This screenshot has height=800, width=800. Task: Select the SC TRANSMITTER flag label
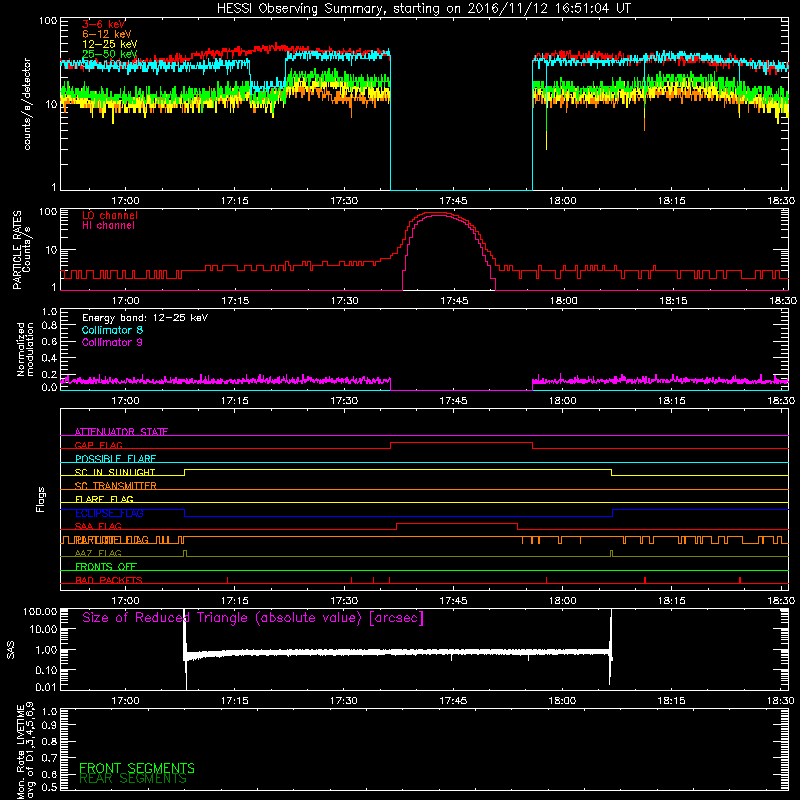tap(116, 486)
